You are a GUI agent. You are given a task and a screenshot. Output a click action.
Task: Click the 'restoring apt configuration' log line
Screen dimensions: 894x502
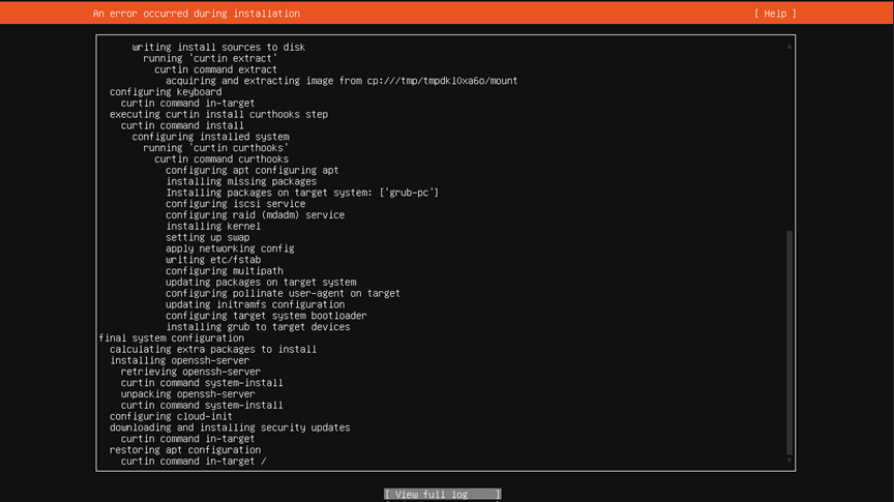[185, 450]
